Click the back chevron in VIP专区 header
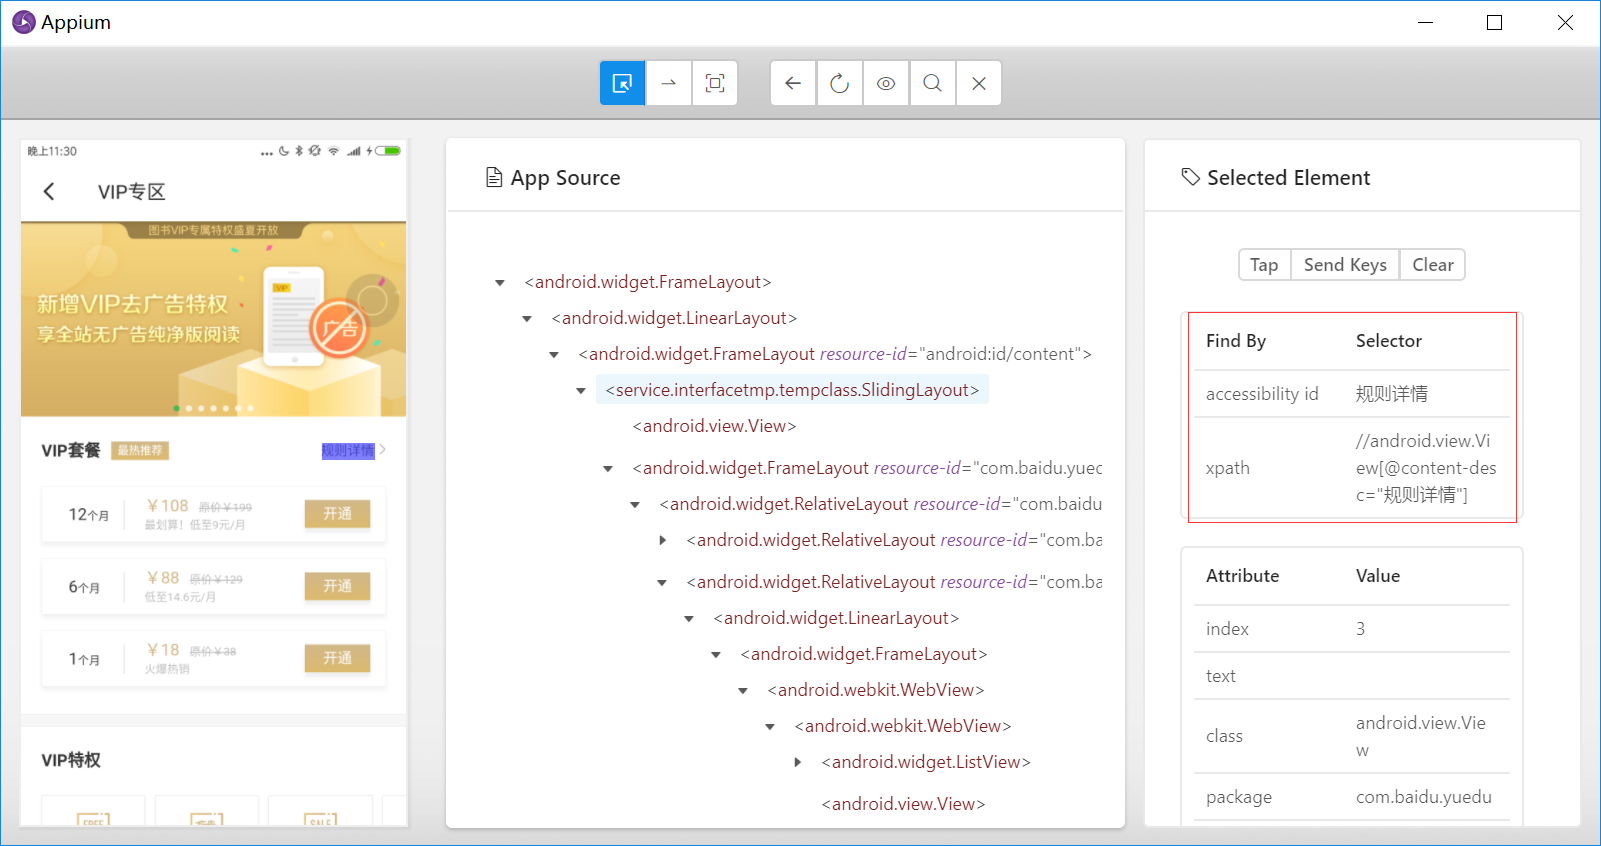This screenshot has width=1601, height=846. click(x=49, y=191)
